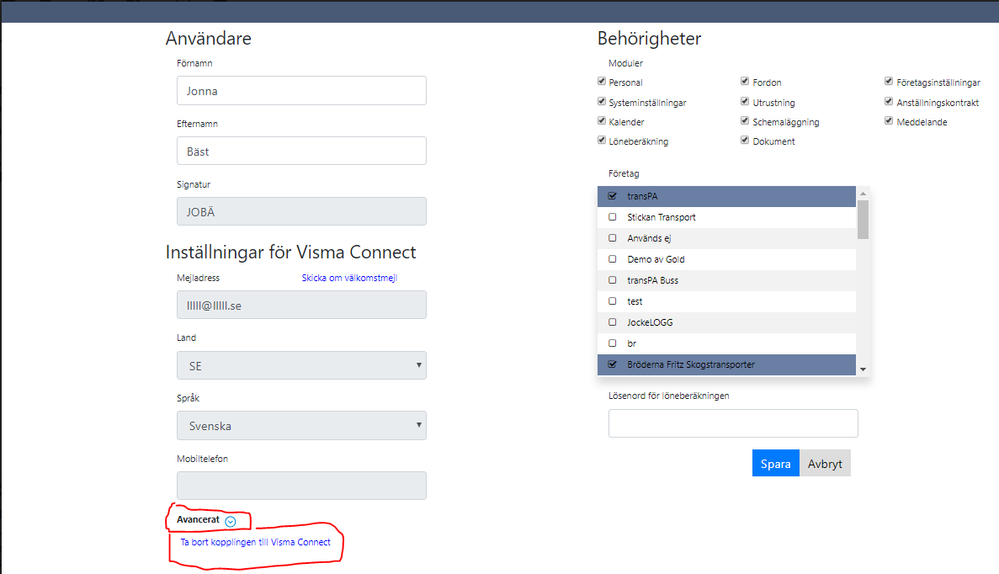This screenshot has width=999, height=574.
Task: Check the Stickan Transport company
Action: coord(612,217)
